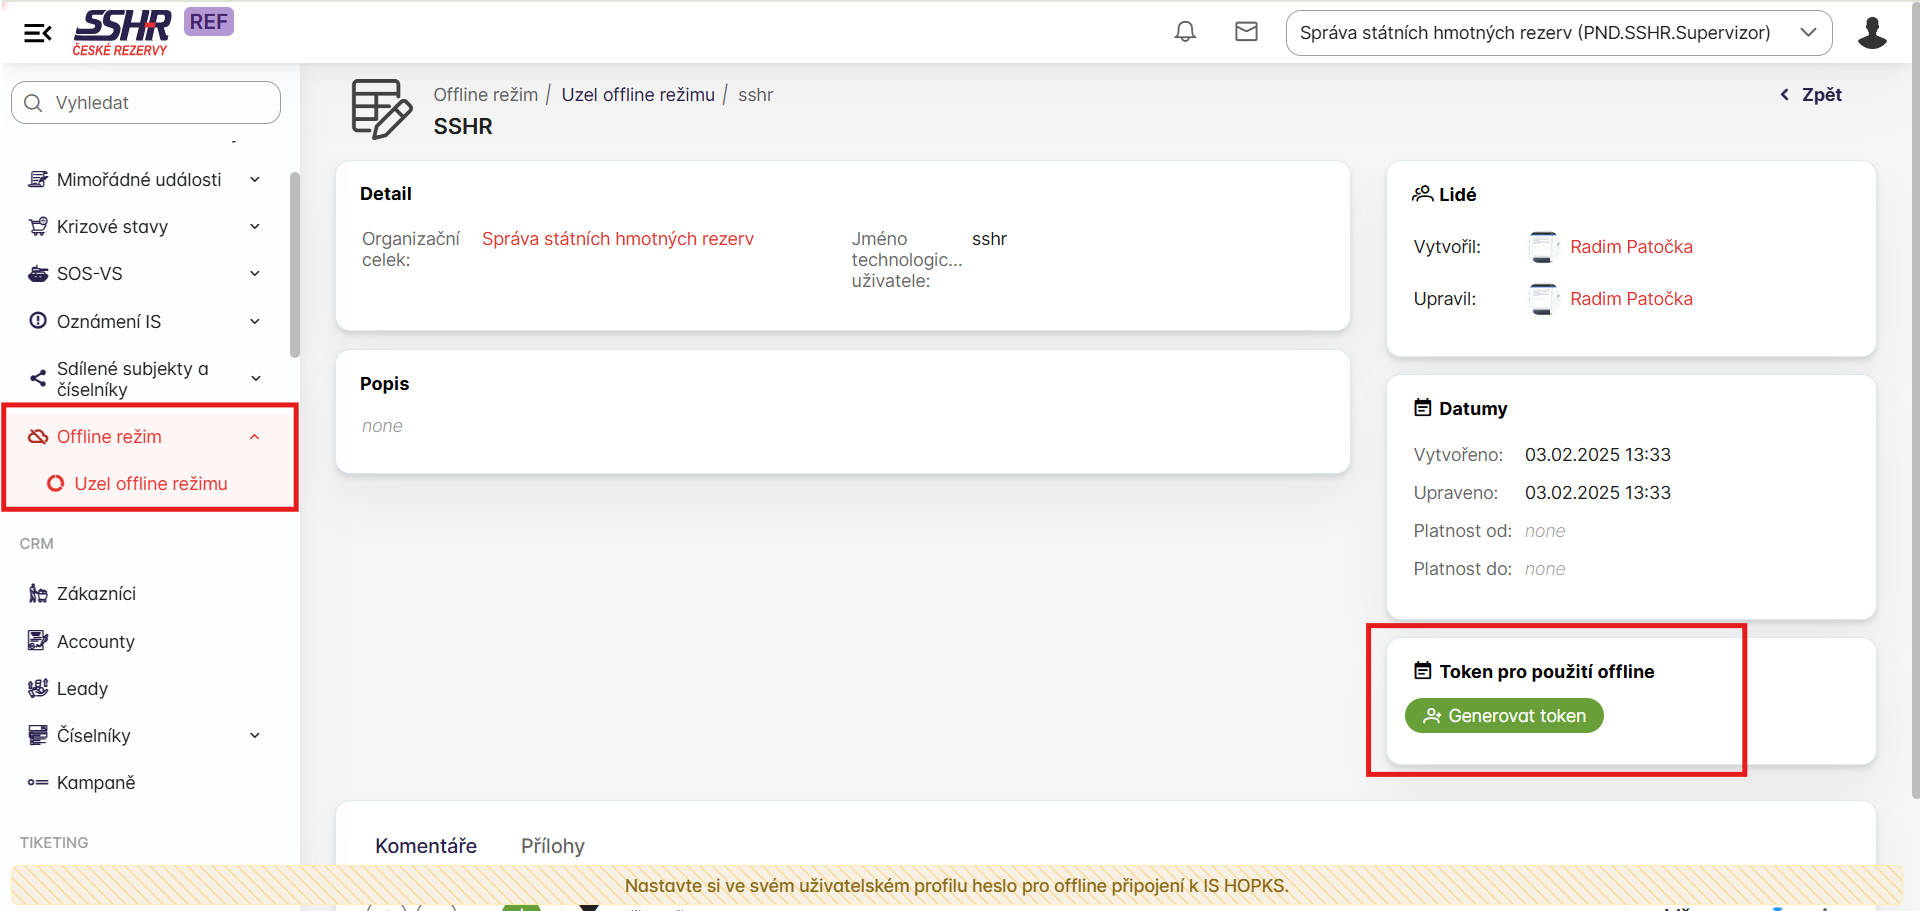Collapse the sidebar with the hamburger icon
The image size is (1920, 911).
[x=37, y=33]
